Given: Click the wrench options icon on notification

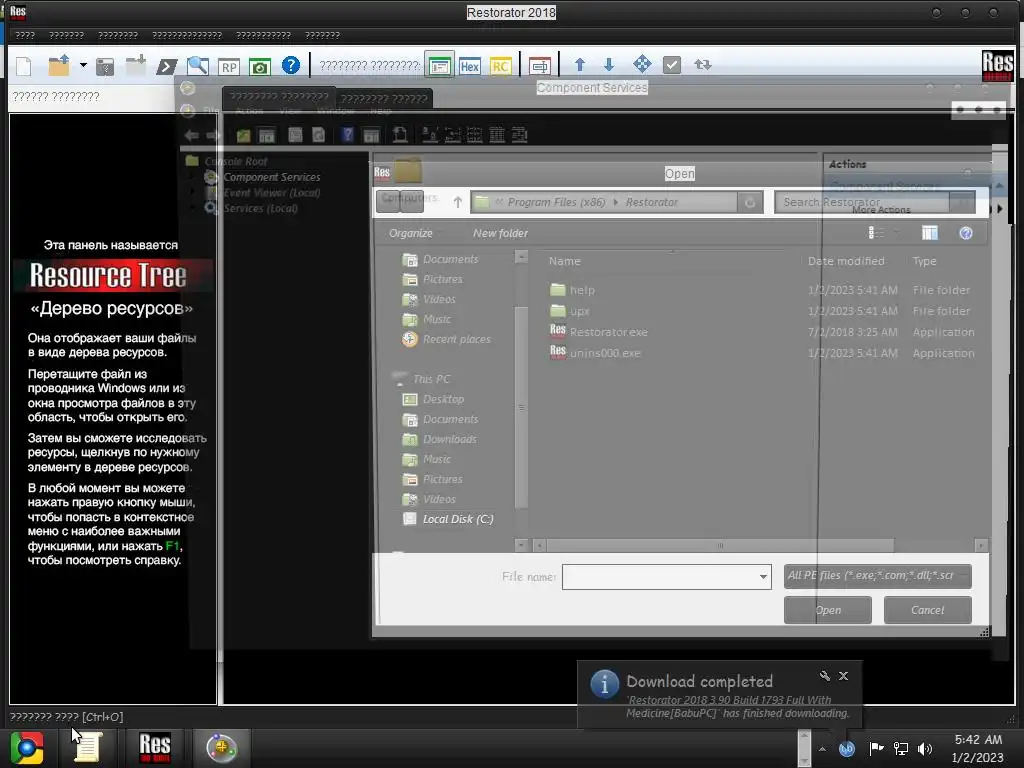Looking at the screenshot, I should [824, 676].
